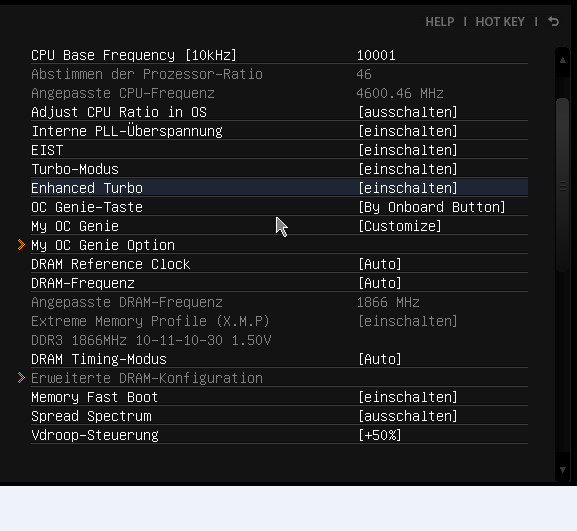Select the Vdroop-Steuerung label
The image size is (577, 531).
point(95,435)
